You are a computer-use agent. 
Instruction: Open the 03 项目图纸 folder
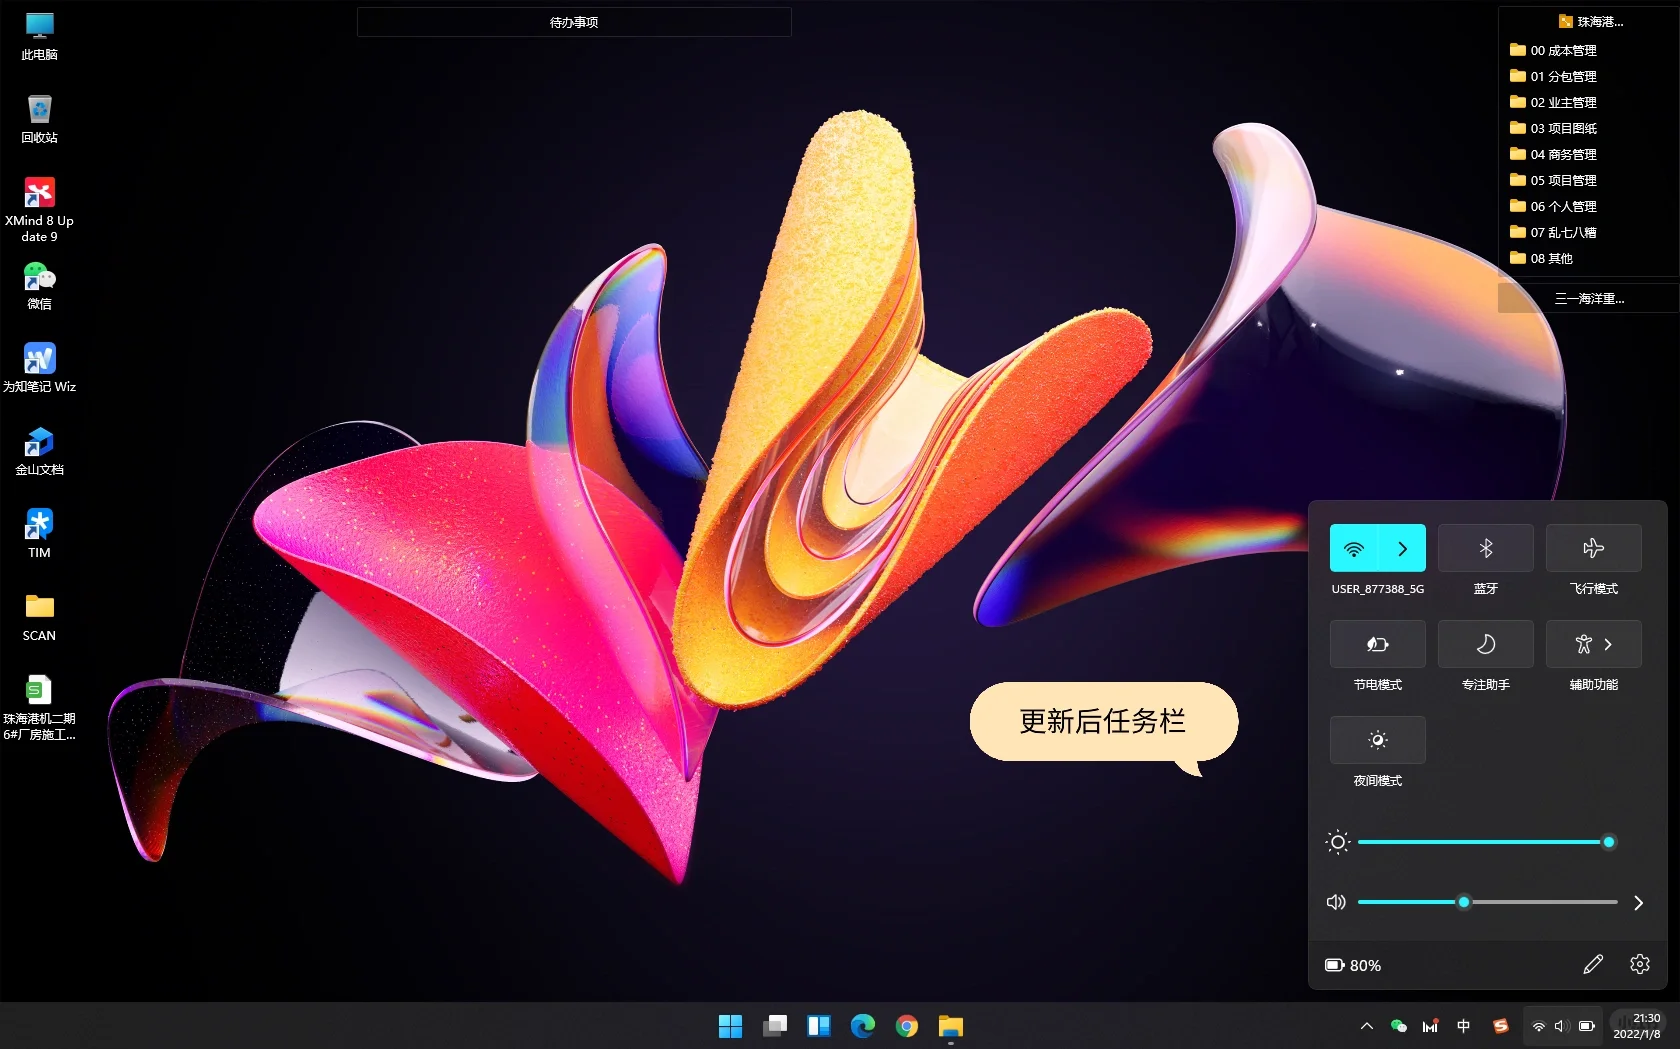click(x=1563, y=128)
